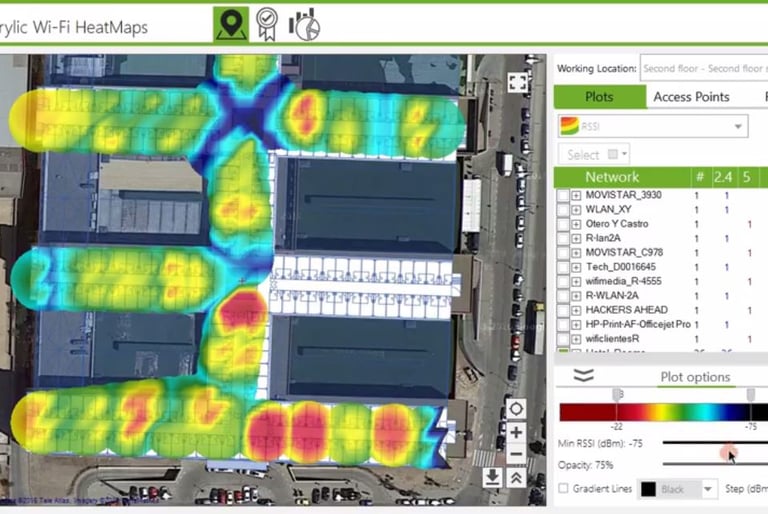Click the Min RSSI slider track

point(715,442)
